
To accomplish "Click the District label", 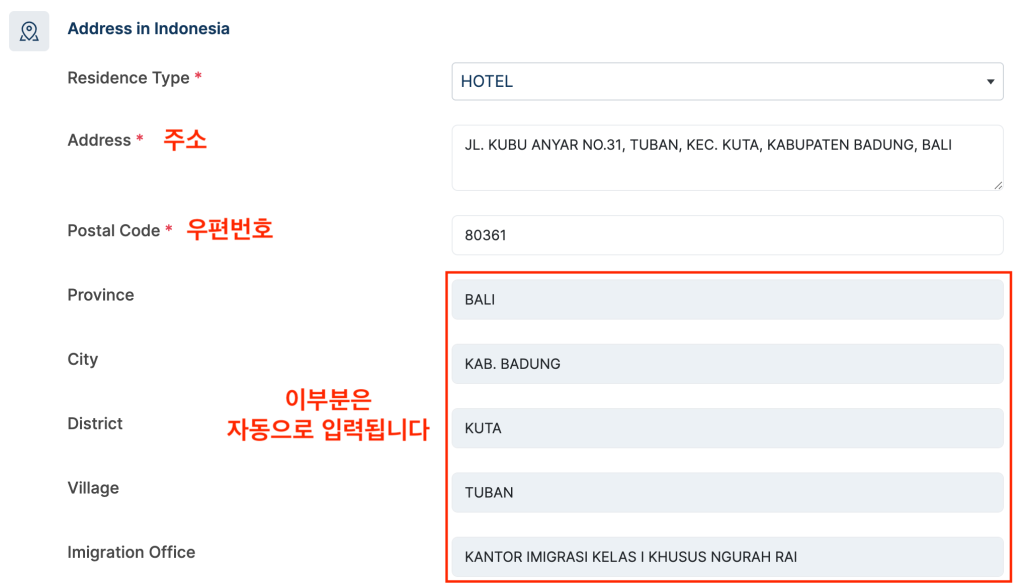I will [95, 424].
